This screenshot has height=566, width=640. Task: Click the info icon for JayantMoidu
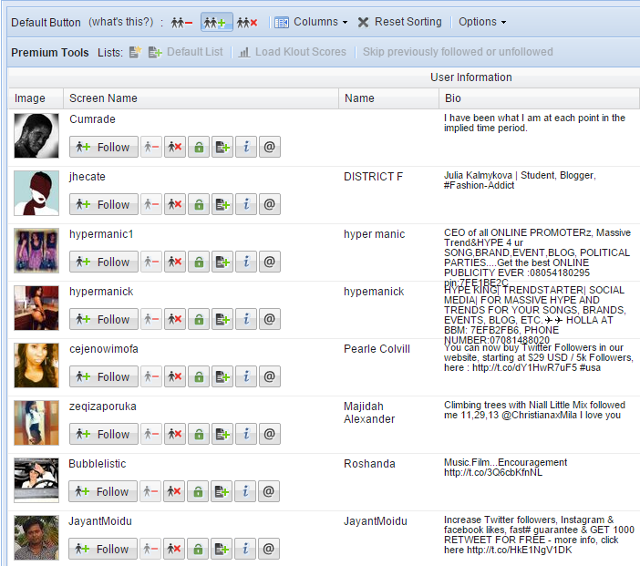245,549
